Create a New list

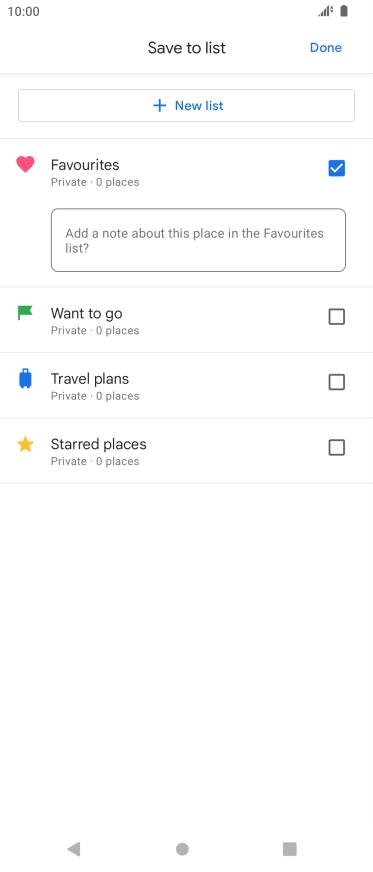(186, 106)
